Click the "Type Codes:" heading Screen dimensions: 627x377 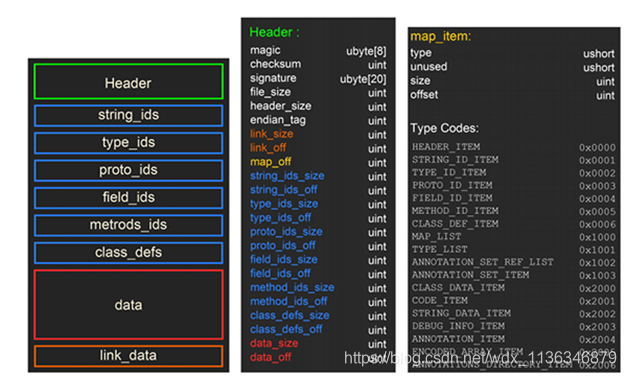(x=445, y=128)
